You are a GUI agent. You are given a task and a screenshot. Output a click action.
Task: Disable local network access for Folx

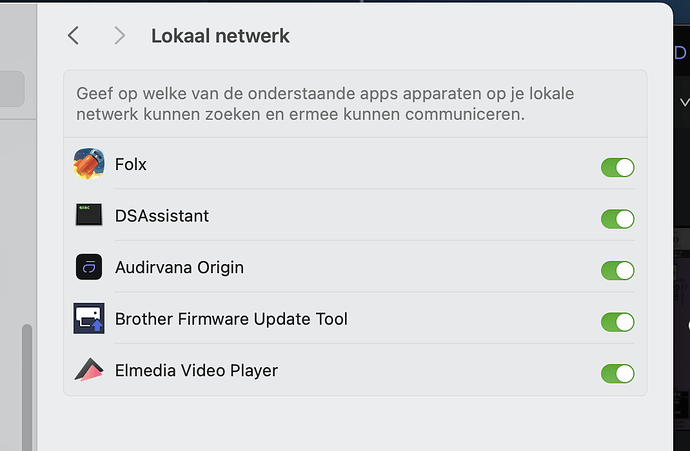[x=617, y=167]
